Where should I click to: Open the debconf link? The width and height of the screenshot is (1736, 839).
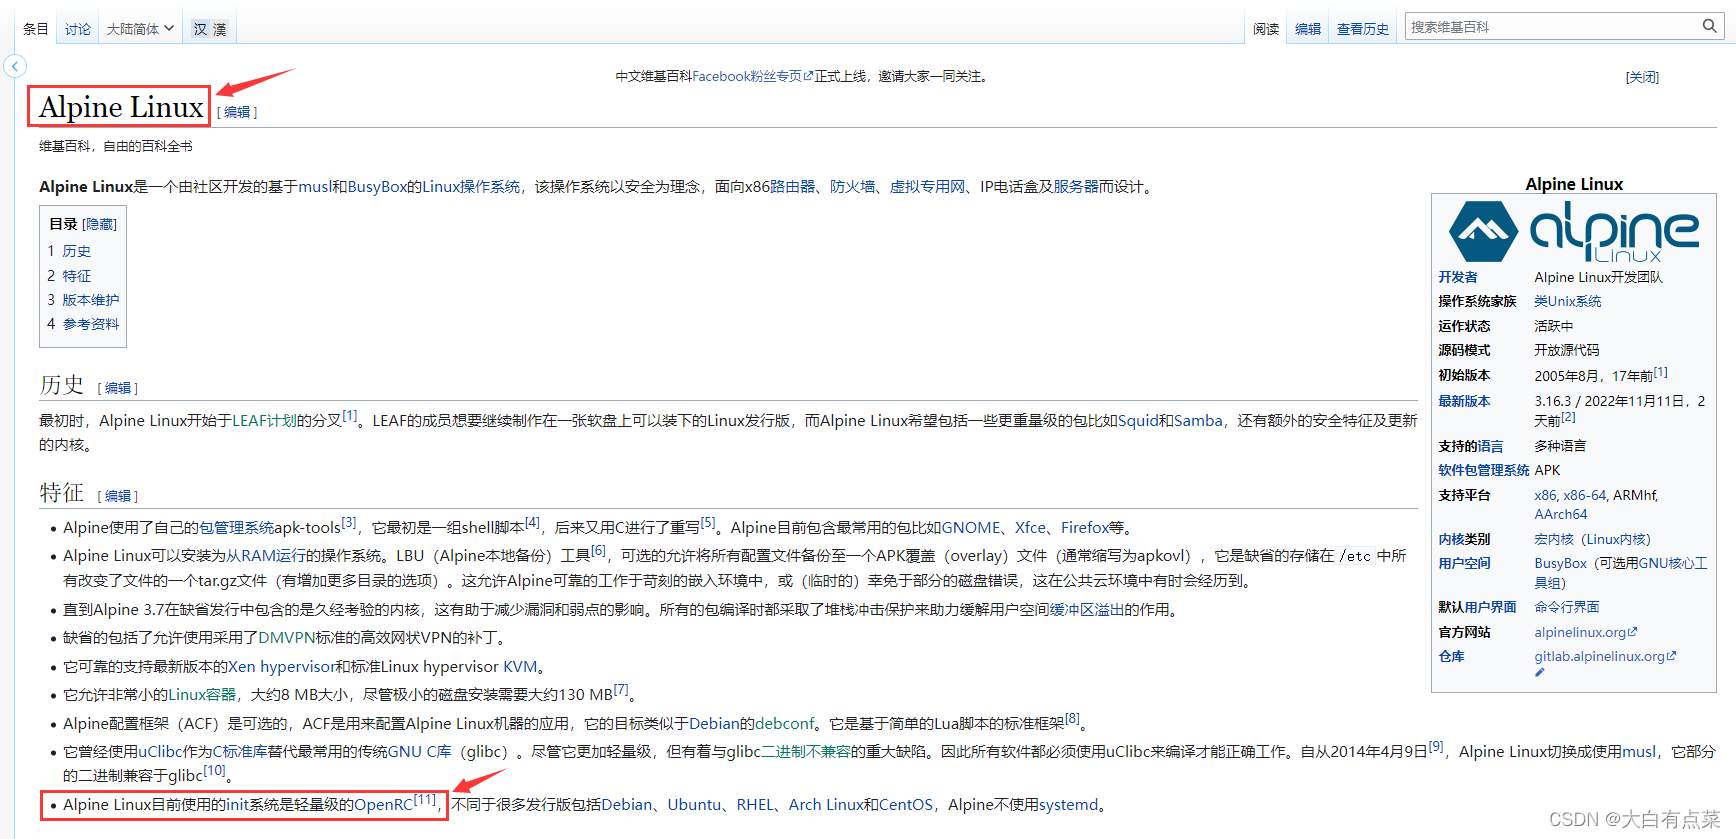click(785, 723)
